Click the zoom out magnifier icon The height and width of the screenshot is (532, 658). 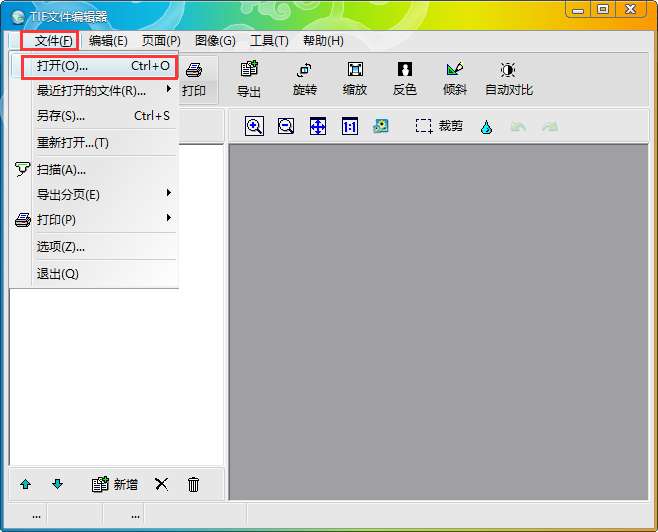tap(286, 127)
